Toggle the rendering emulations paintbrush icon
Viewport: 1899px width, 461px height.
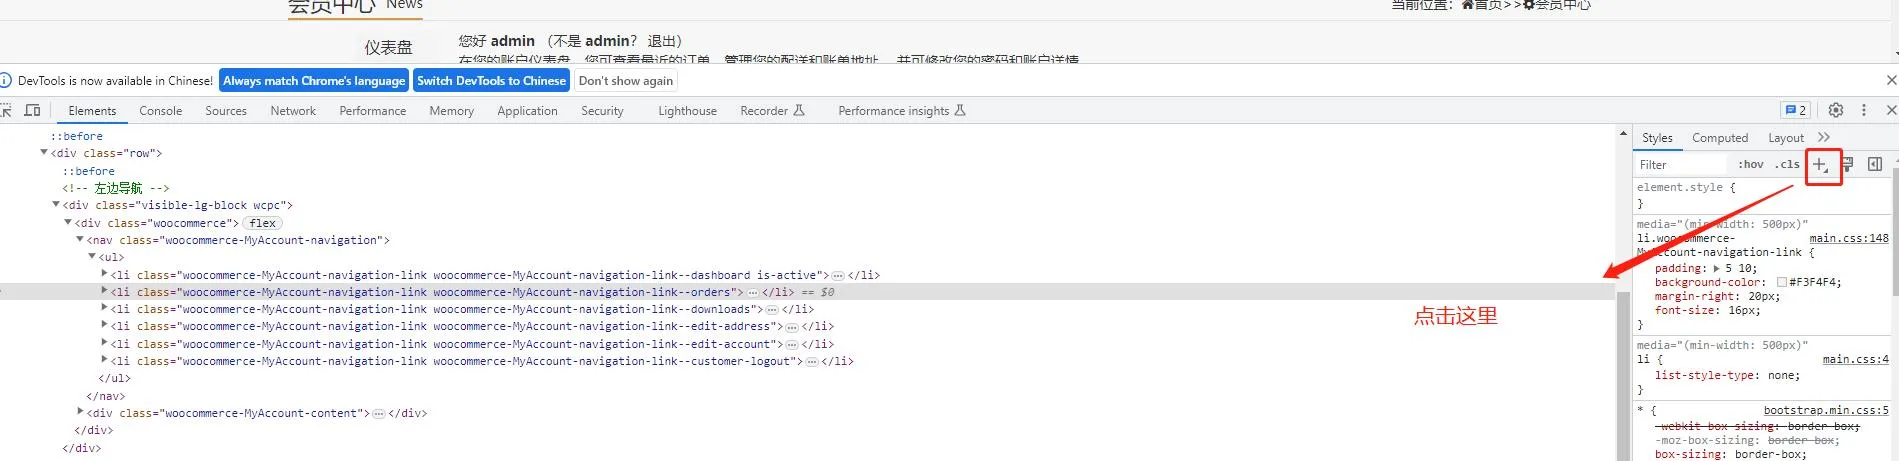[x=1848, y=164]
